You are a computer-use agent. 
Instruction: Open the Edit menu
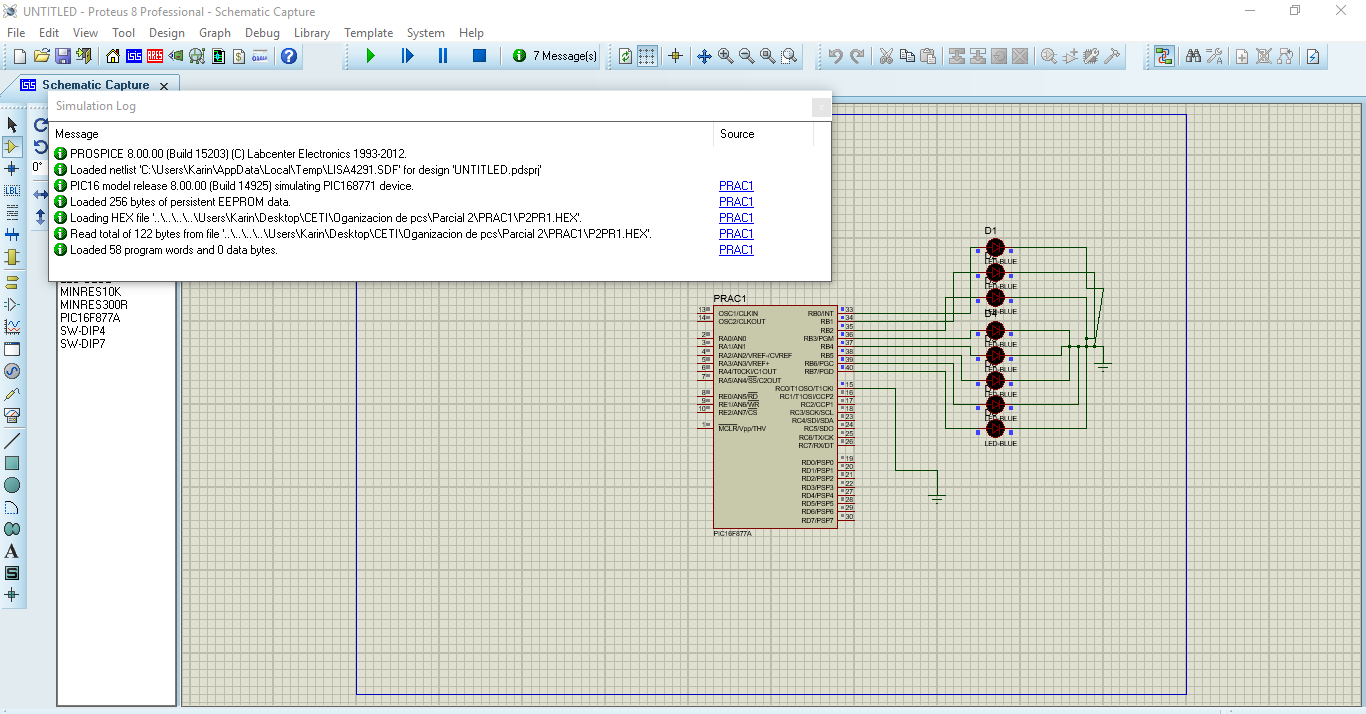49,32
